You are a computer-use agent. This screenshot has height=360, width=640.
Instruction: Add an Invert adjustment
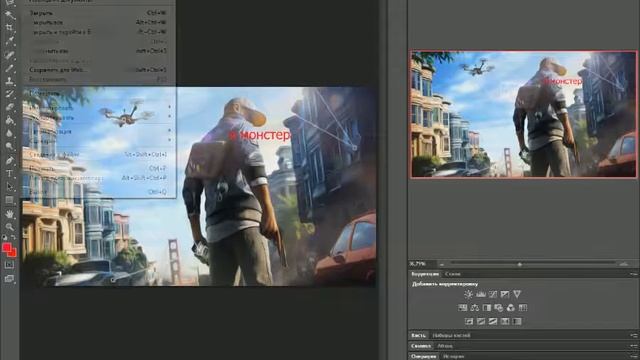(469, 322)
